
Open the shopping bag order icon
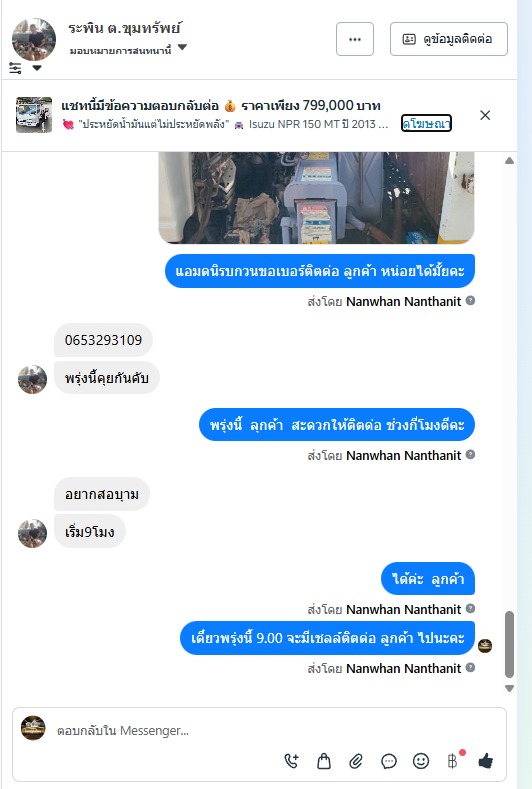click(324, 761)
